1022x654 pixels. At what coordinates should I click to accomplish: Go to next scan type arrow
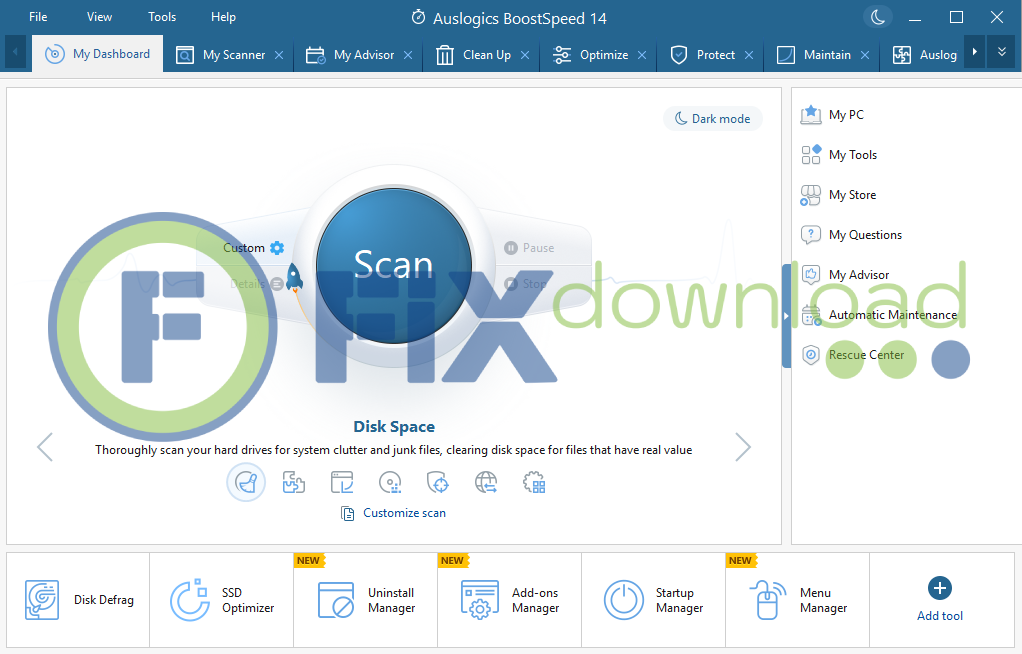point(742,447)
